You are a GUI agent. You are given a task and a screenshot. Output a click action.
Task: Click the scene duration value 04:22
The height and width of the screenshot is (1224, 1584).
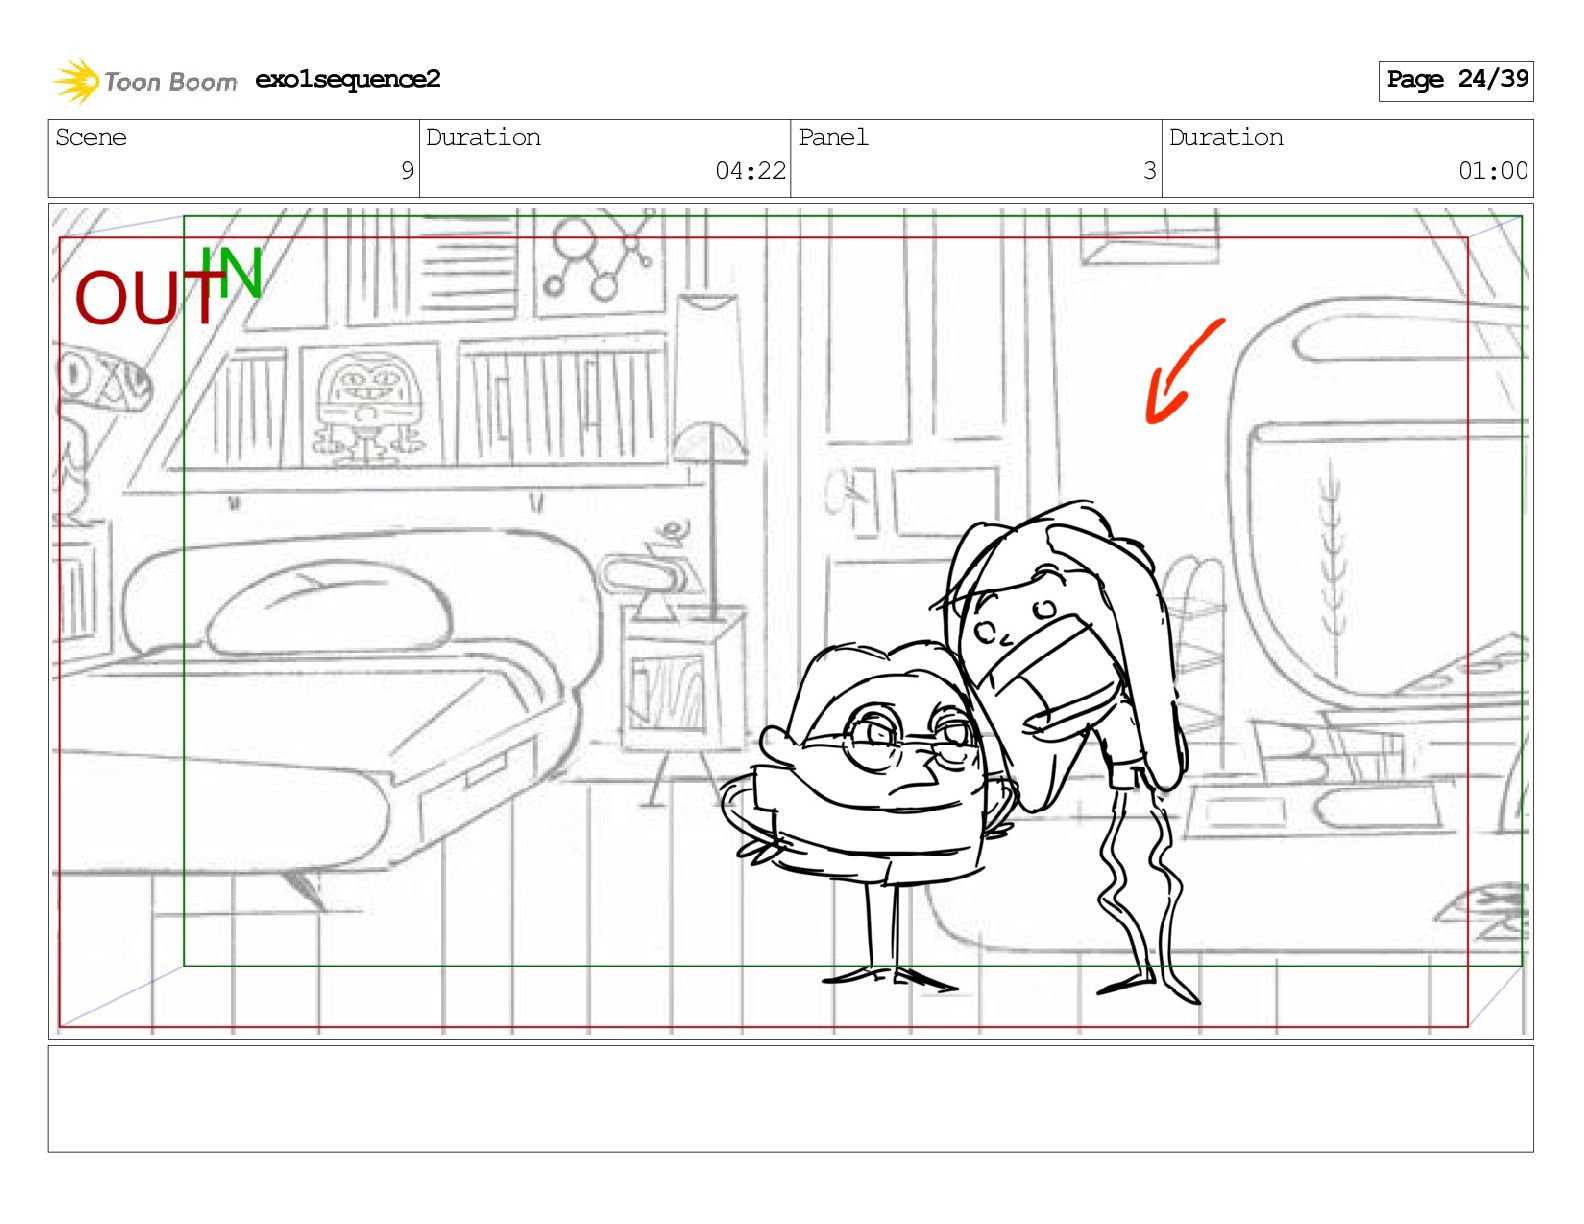pos(750,171)
